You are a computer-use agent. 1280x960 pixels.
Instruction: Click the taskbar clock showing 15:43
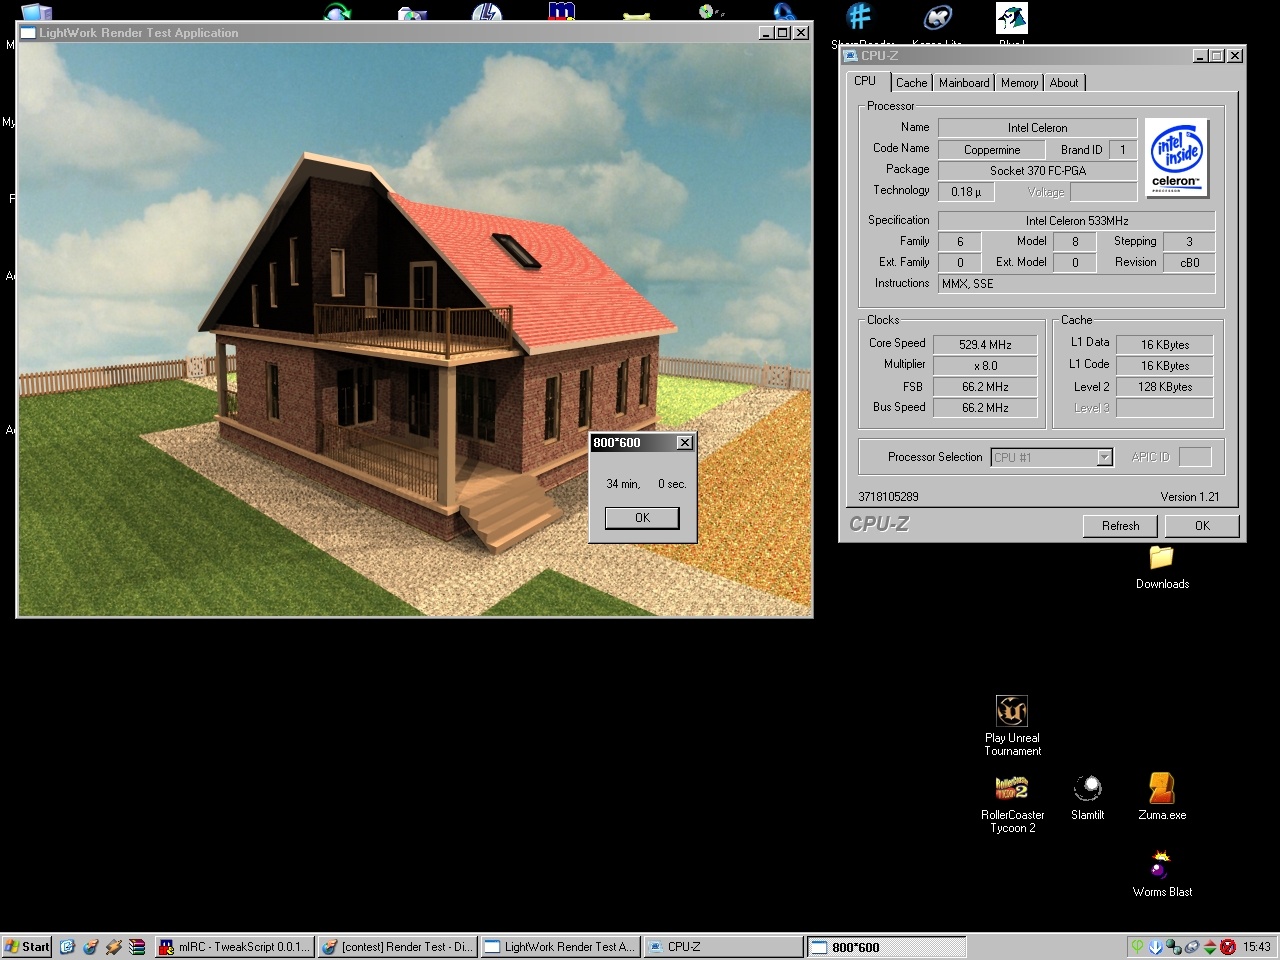pos(1257,947)
